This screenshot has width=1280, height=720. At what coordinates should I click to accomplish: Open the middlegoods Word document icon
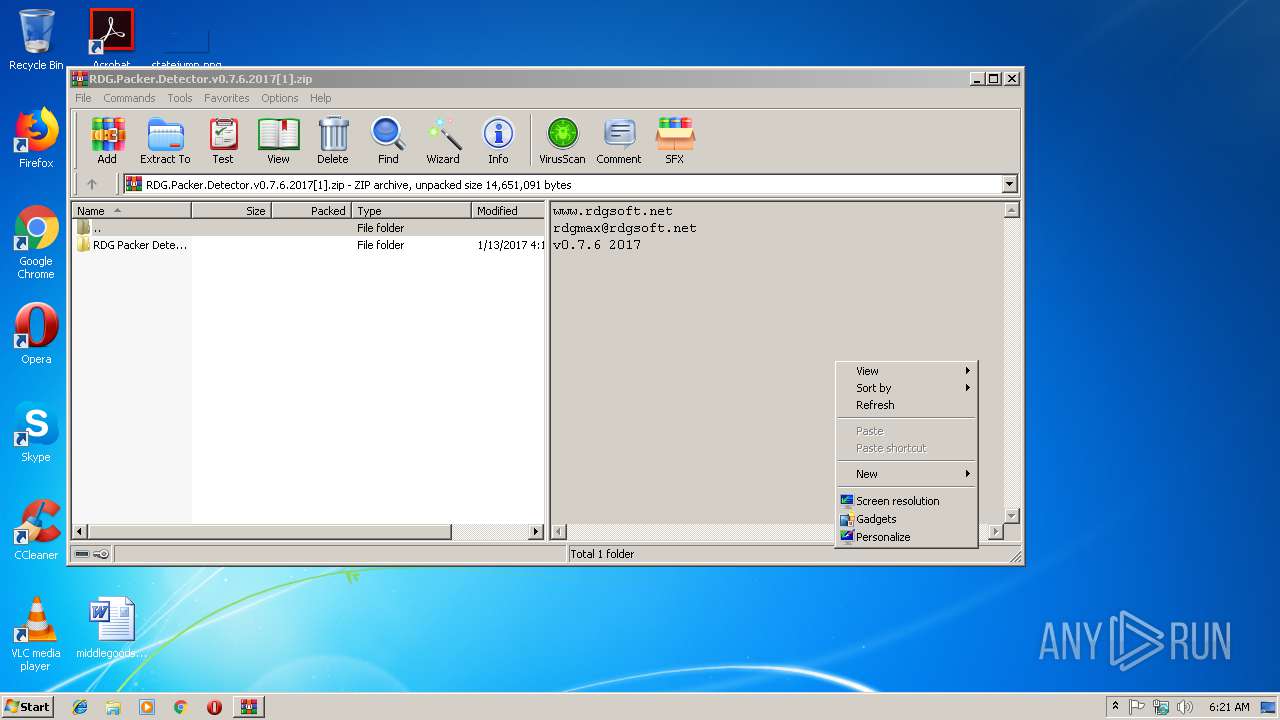pyautogui.click(x=111, y=628)
